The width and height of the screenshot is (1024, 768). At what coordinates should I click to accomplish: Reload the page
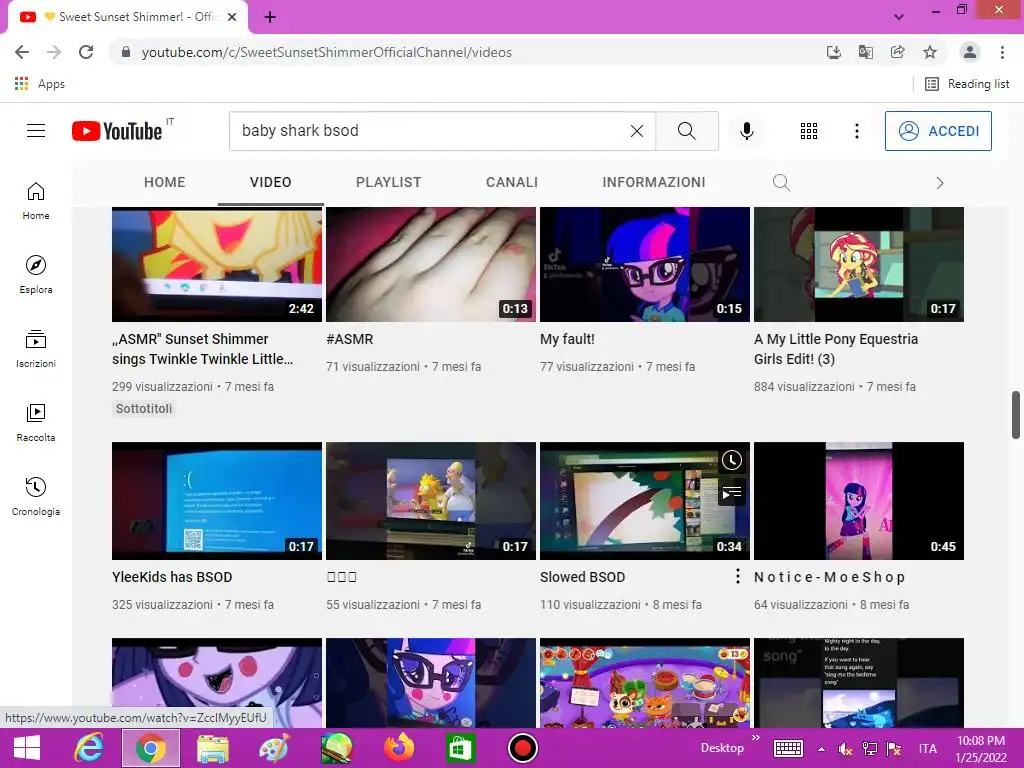[x=86, y=52]
